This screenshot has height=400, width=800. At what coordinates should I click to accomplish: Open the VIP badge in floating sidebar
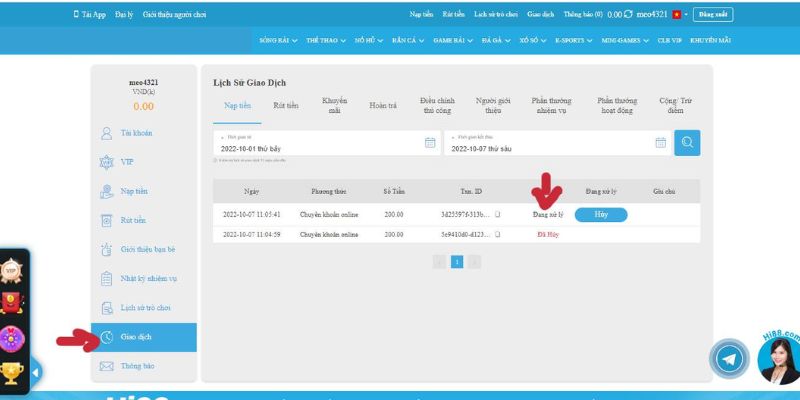(13, 270)
